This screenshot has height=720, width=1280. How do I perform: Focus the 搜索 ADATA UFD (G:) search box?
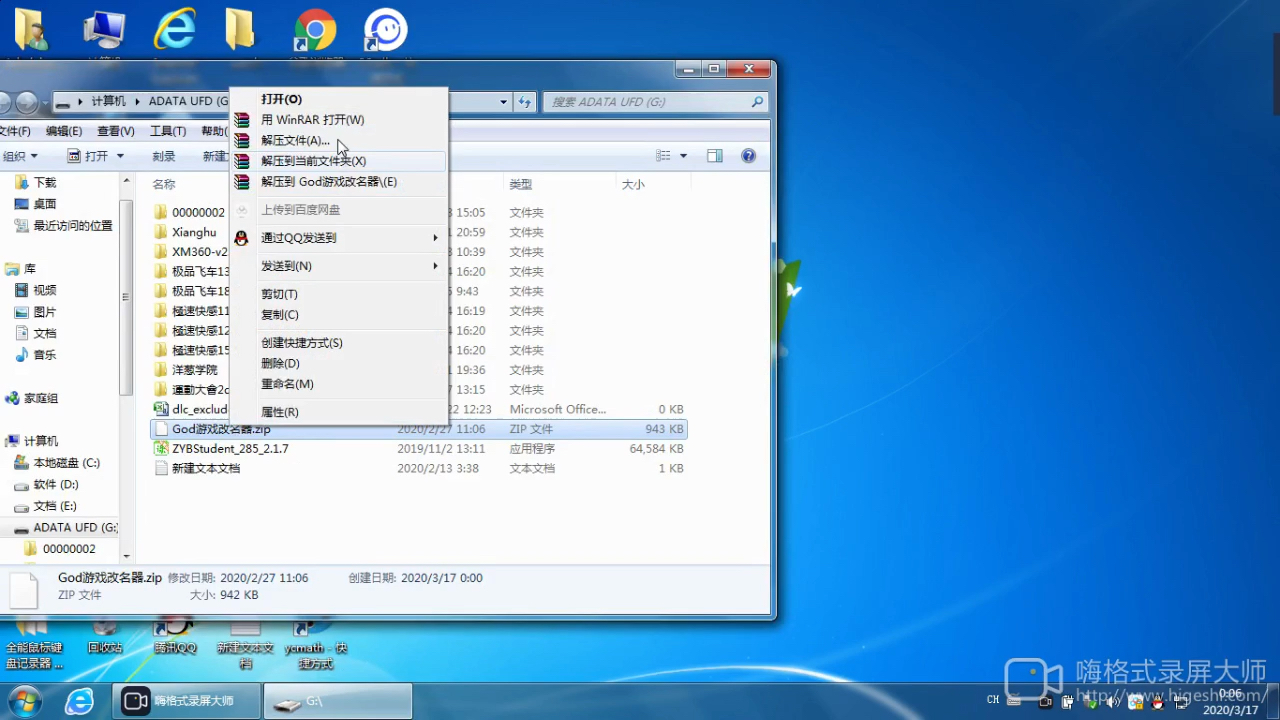pyautogui.click(x=656, y=102)
